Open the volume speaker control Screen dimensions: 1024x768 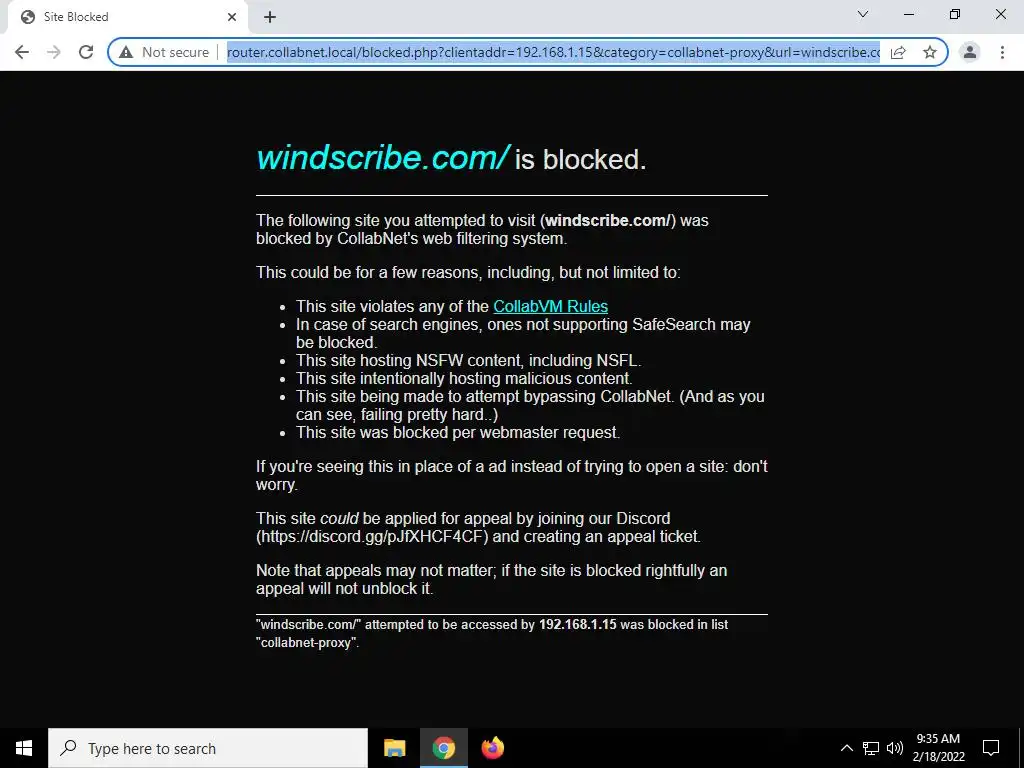895,748
